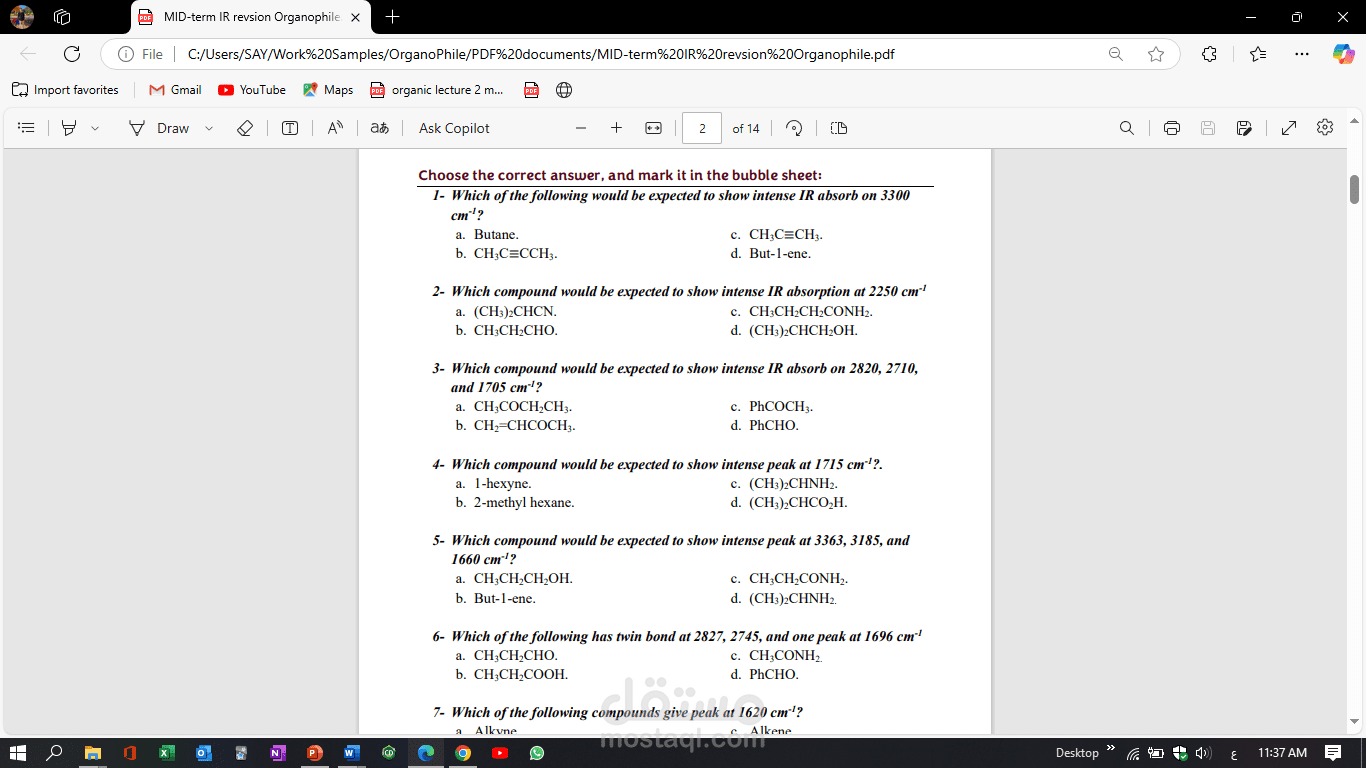The height and width of the screenshot is (768, 1366).
Task: Zoom in the PDF with plus
Action: (x=616, y=128)
